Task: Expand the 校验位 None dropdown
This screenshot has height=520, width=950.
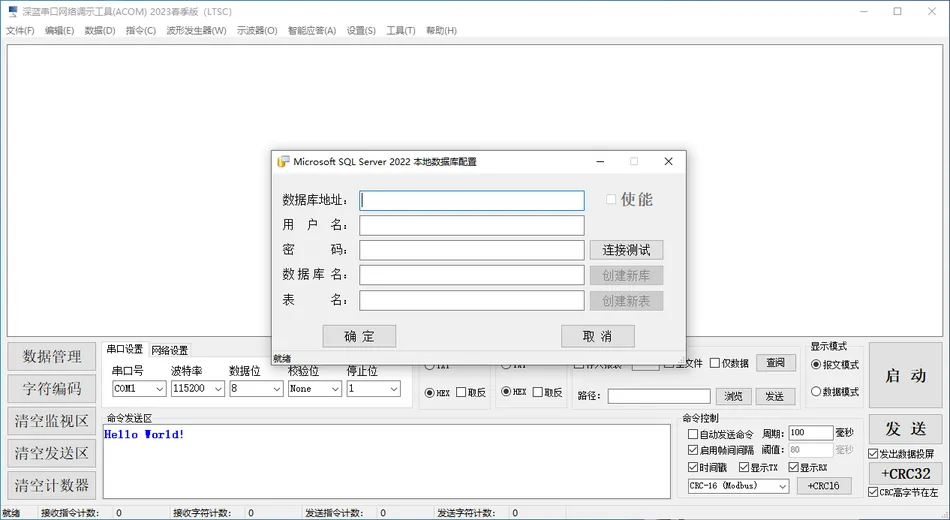Action: click(x=314, y=388)
